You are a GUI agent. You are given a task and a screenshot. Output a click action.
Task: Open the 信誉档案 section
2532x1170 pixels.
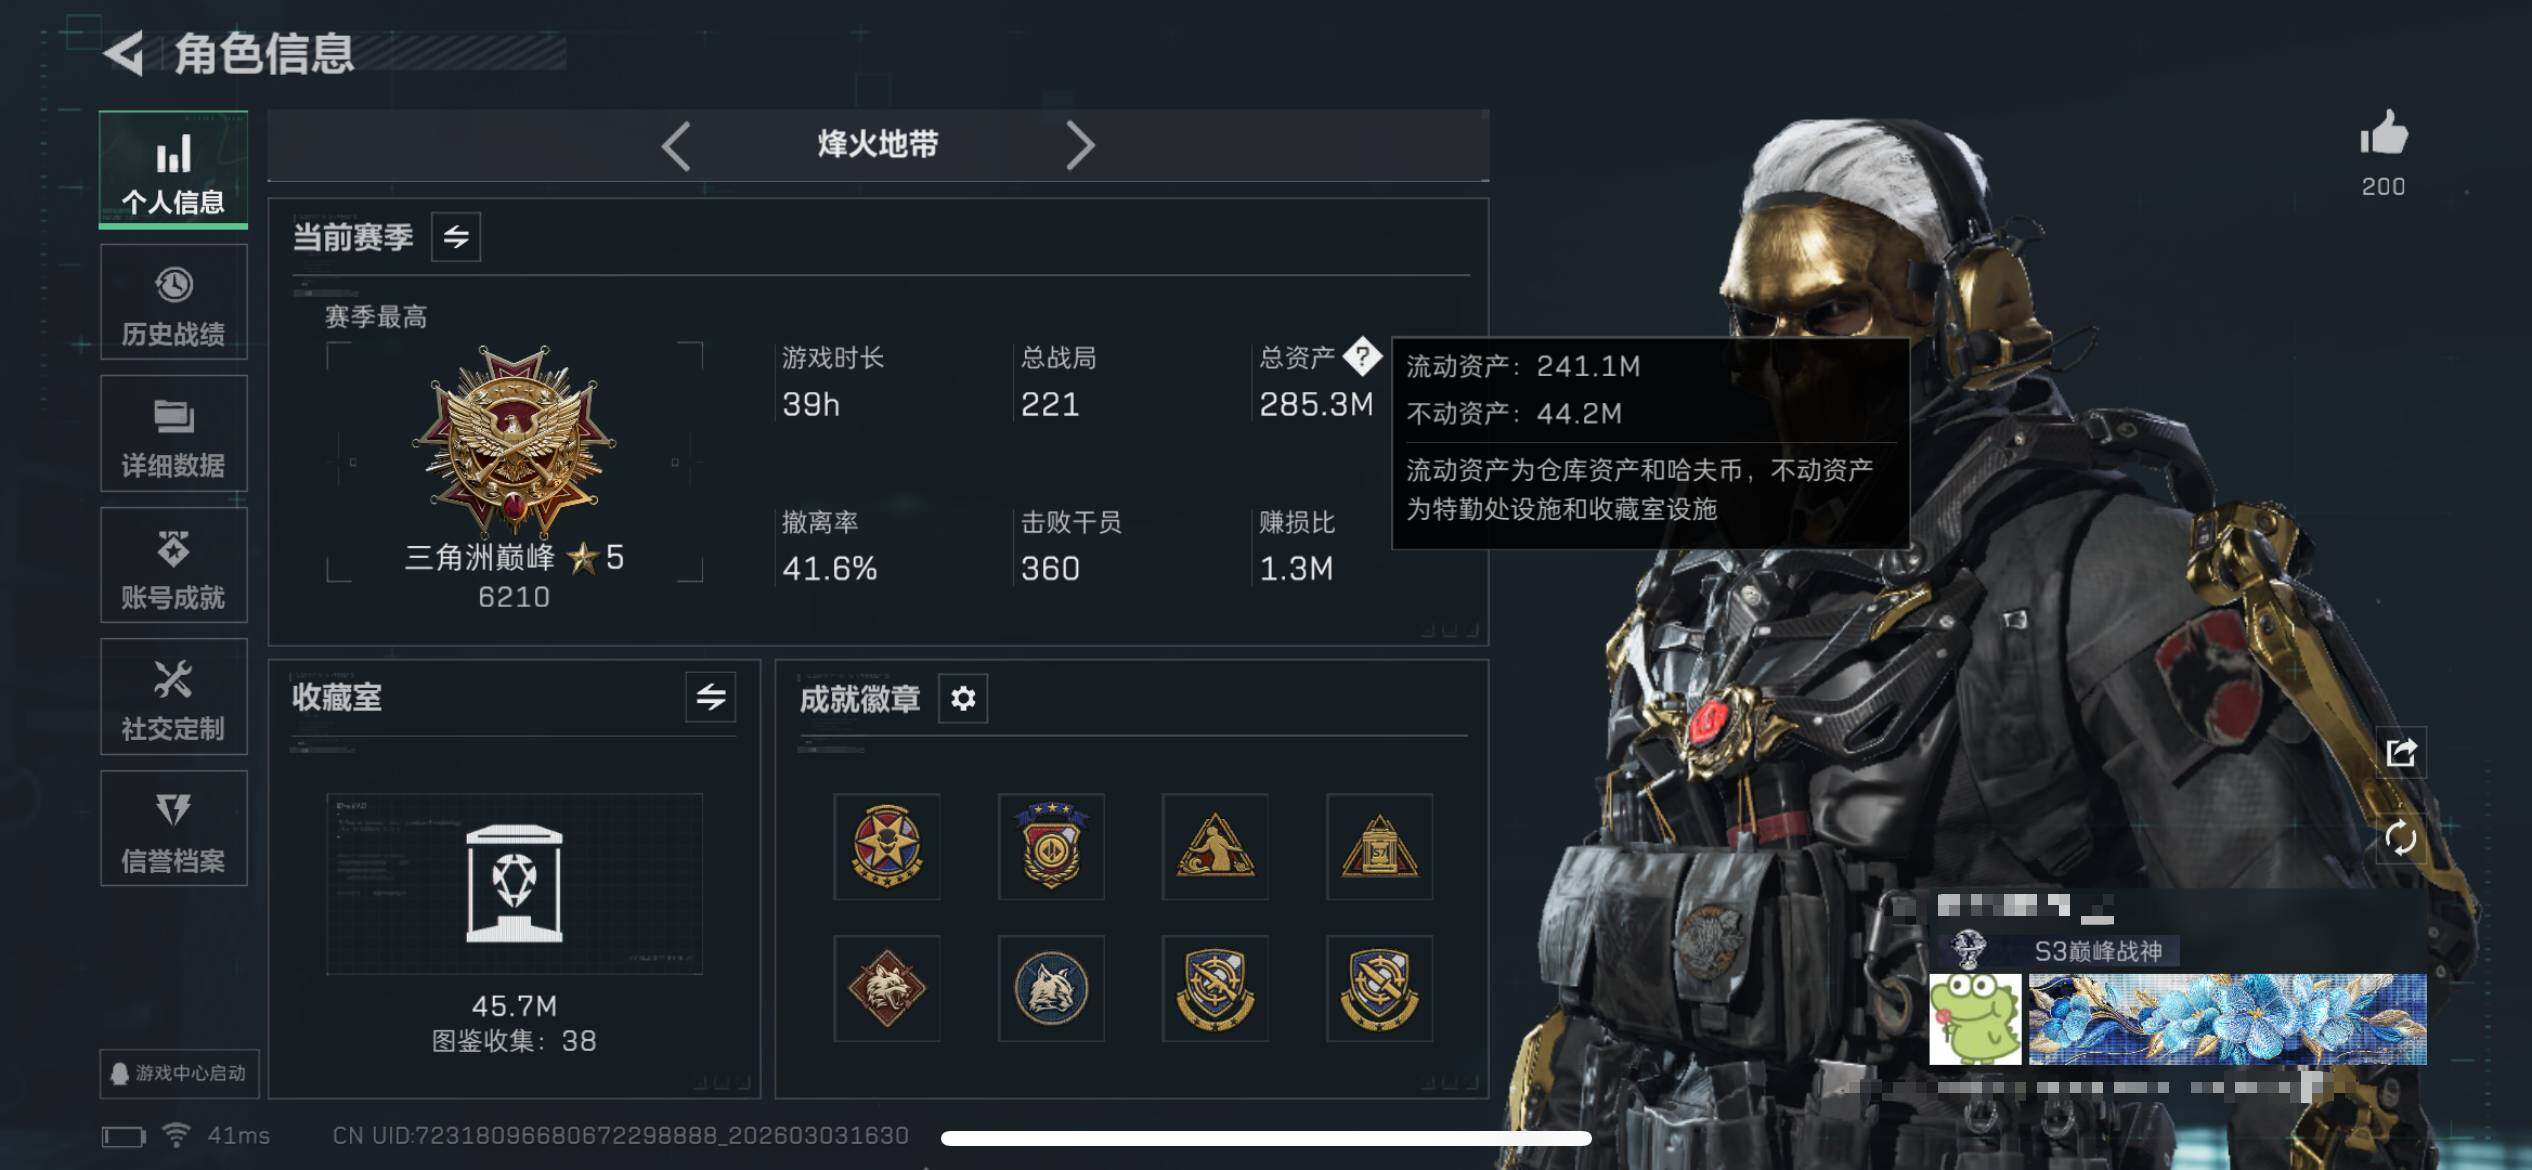[x=173, y=829]
